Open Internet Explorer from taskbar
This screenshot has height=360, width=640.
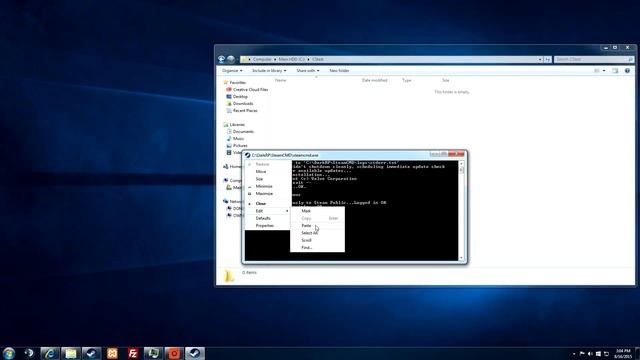(x=50, y=353)
